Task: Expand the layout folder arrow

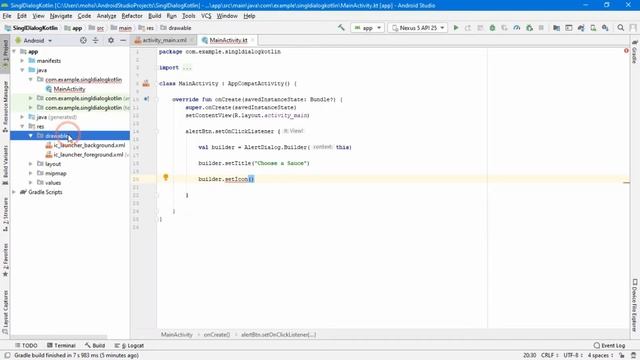Action: [x=31, y=164]
